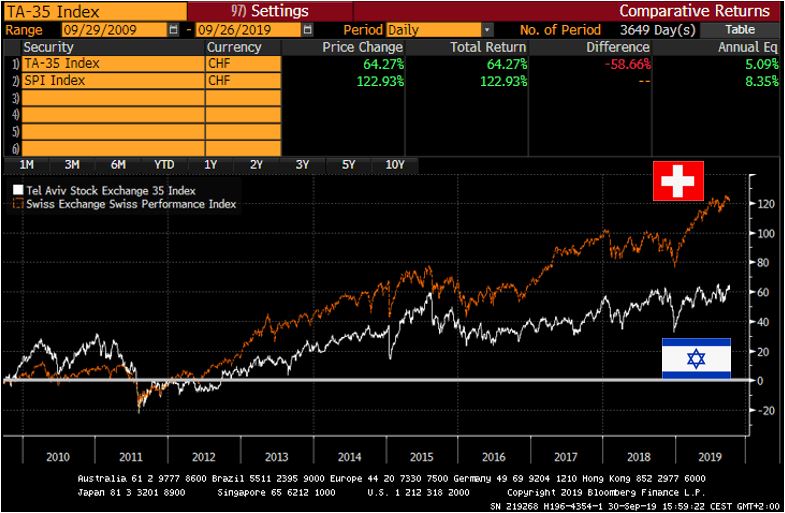Screen dimensions: 785x513
Task: Click the SPI Index security field
Action: point(113,81)
